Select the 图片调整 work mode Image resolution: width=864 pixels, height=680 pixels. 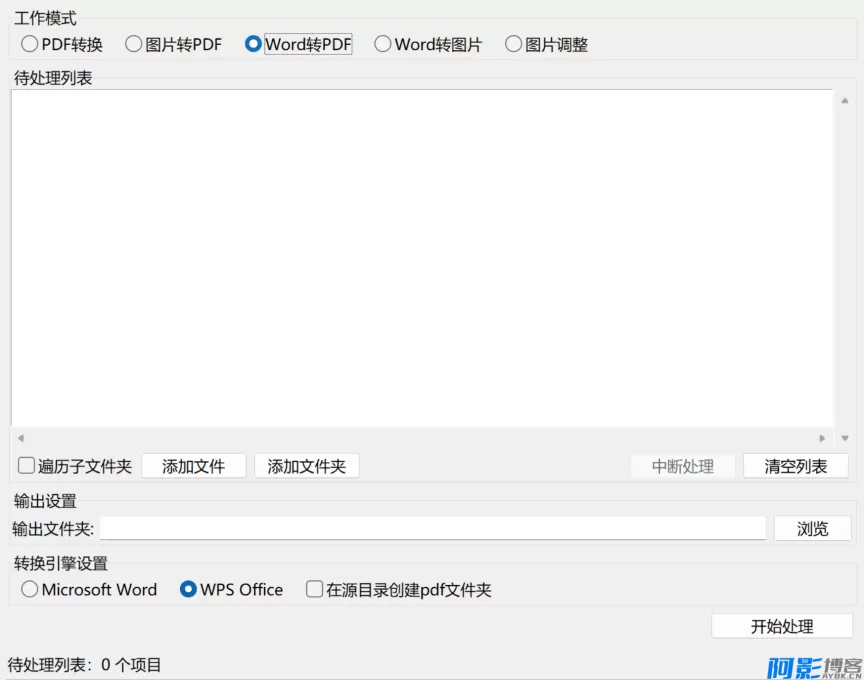pos(513,44)
